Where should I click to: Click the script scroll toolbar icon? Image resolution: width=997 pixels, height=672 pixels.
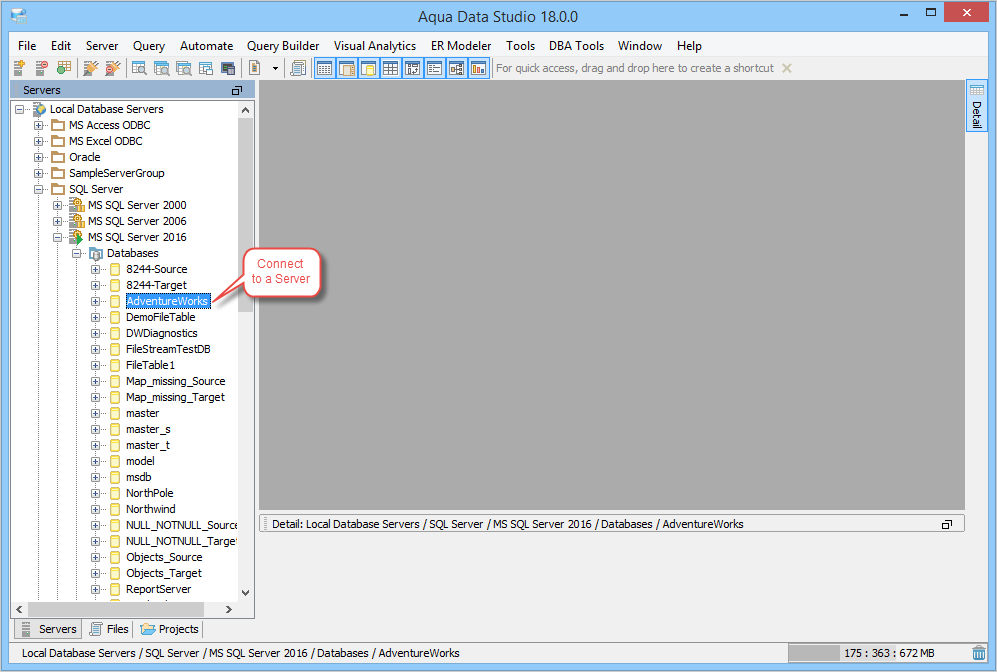[298, 68]
